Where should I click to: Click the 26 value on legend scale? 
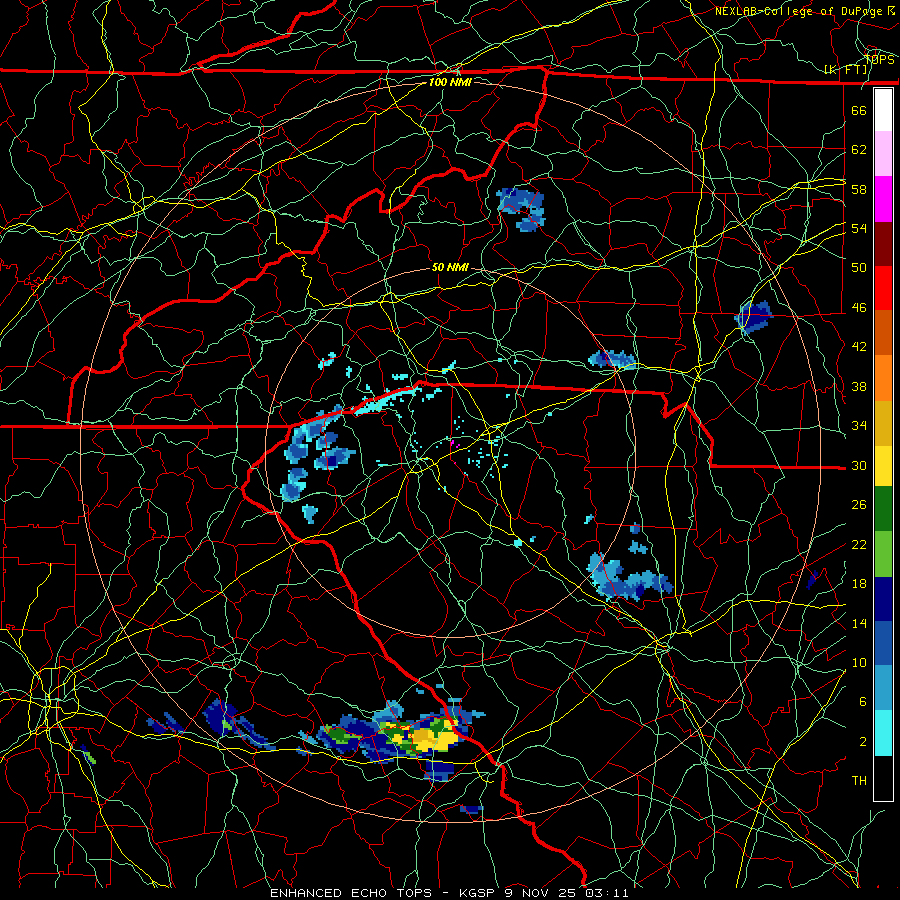[x=859, y=505]
